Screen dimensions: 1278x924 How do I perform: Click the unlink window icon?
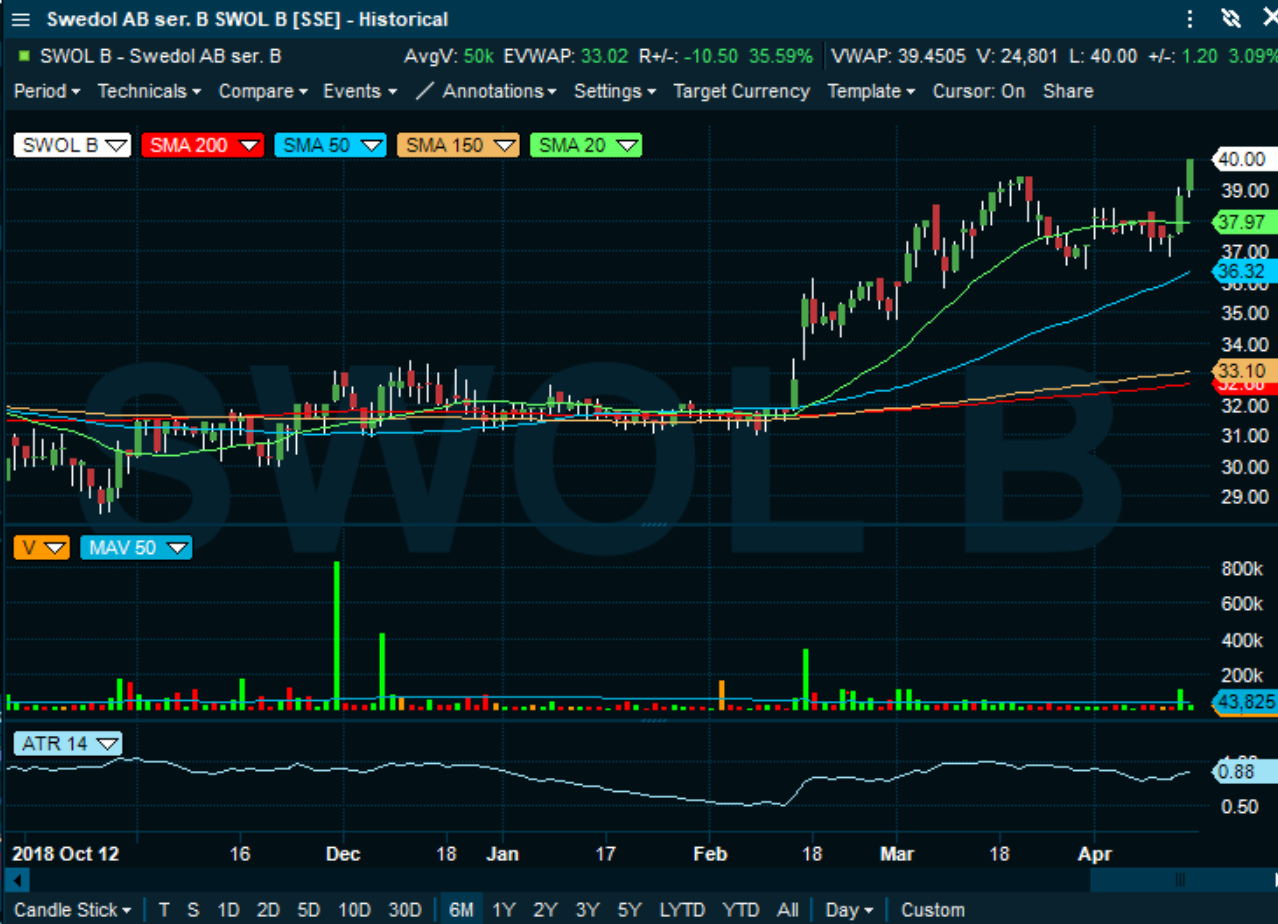tap(1231, 19)
